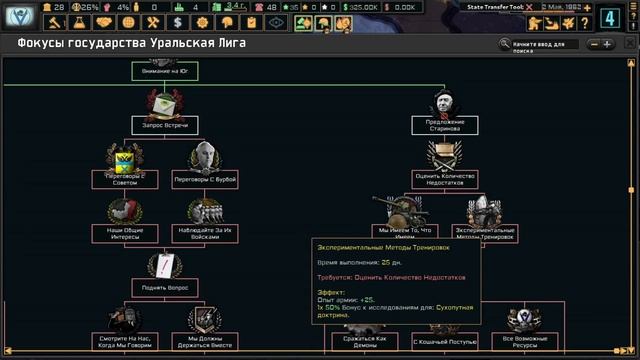Select the focus Мы Имеем То, Что Имеем

405,231
